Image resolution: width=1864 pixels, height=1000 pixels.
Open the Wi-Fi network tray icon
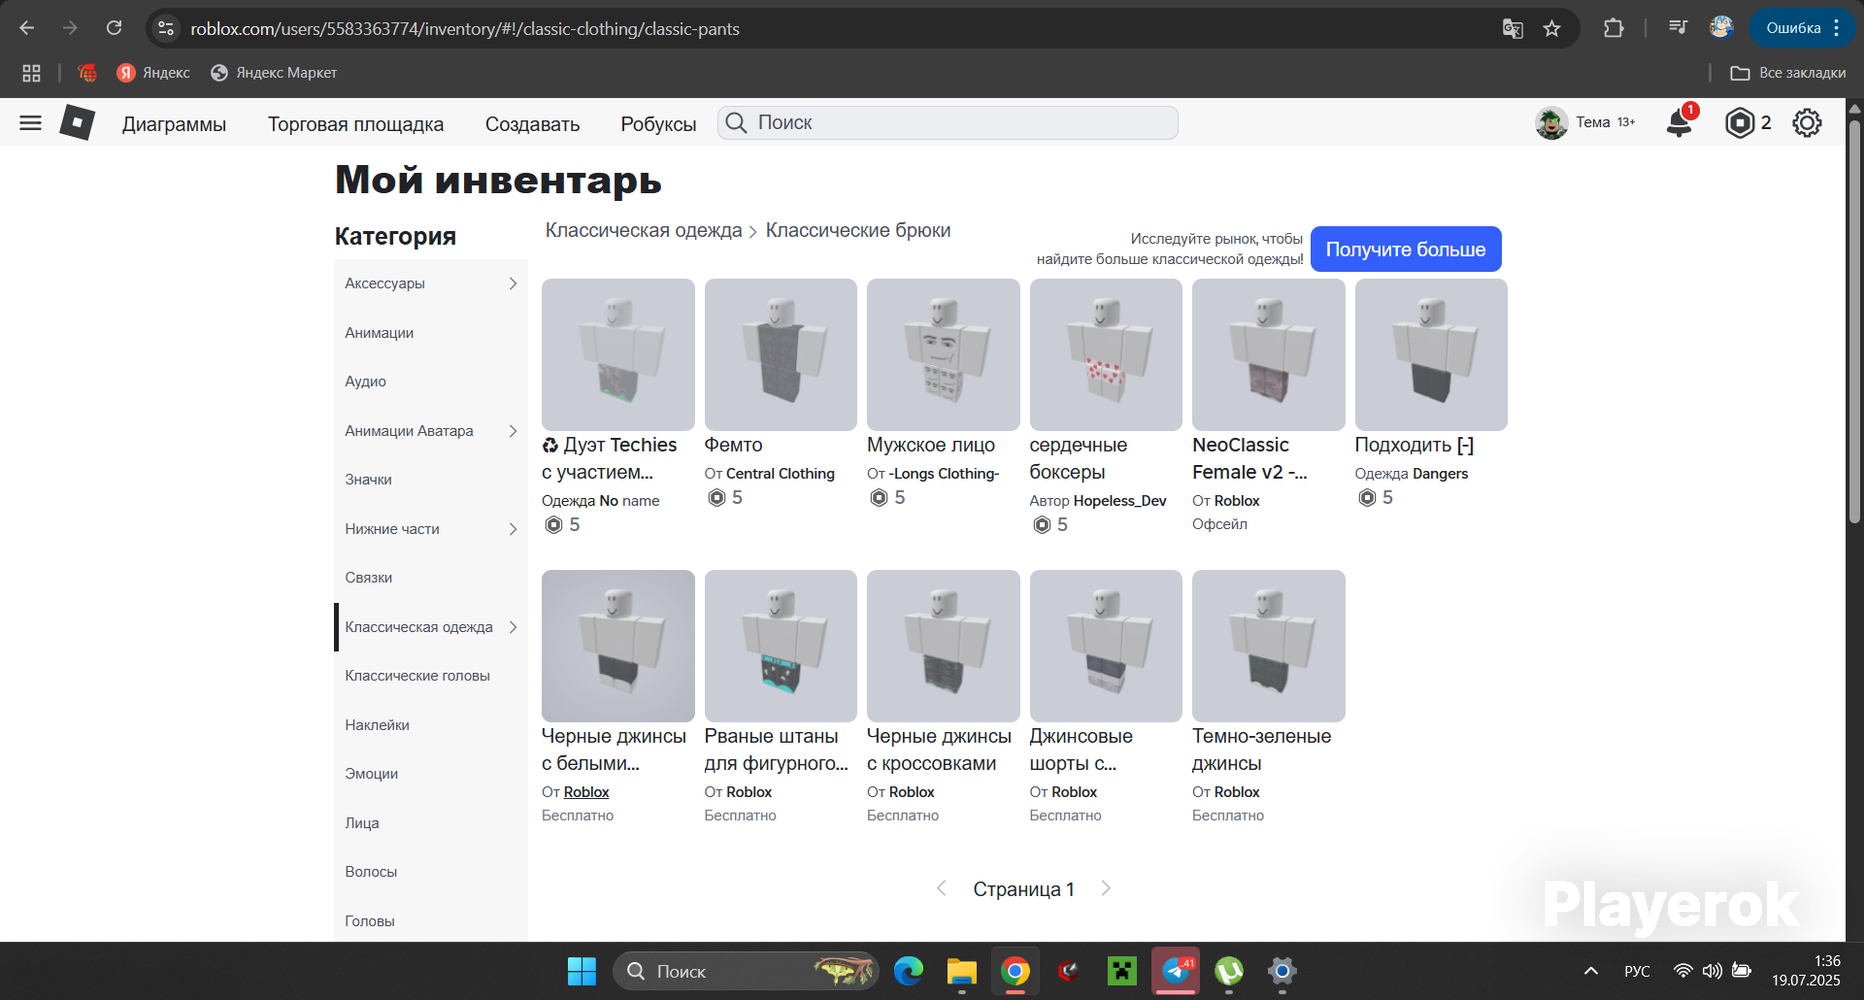1683,971
